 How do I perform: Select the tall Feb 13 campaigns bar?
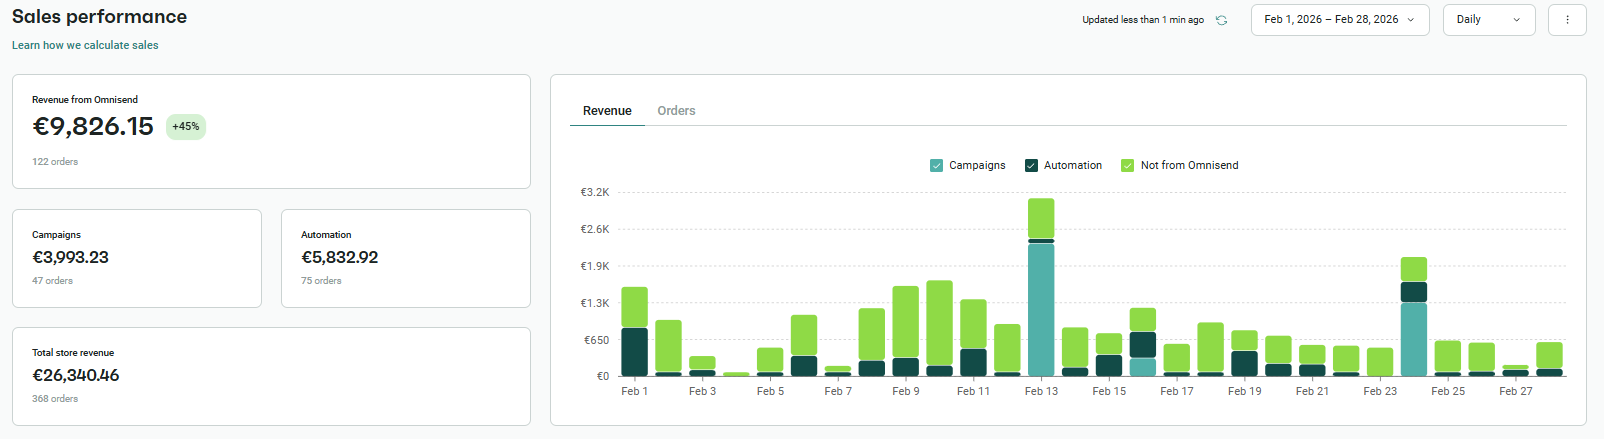(x=1041, y=310)
